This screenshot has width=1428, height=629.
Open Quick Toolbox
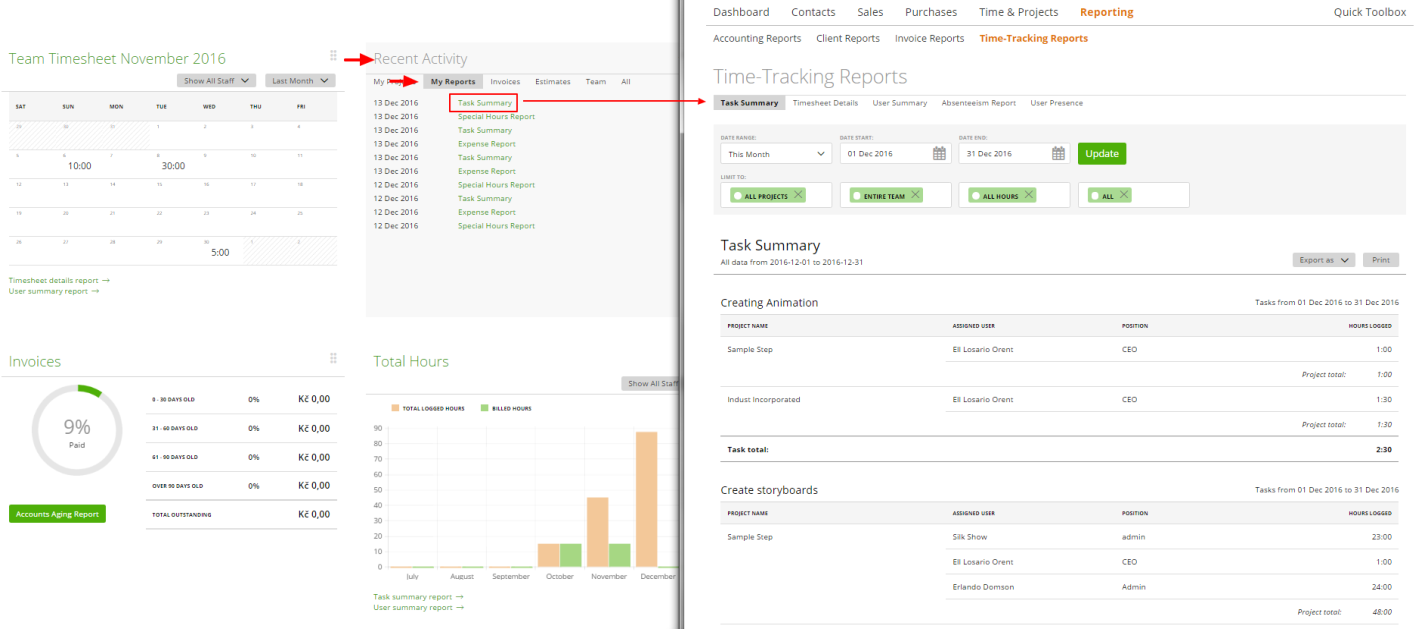pos(1370,12)
